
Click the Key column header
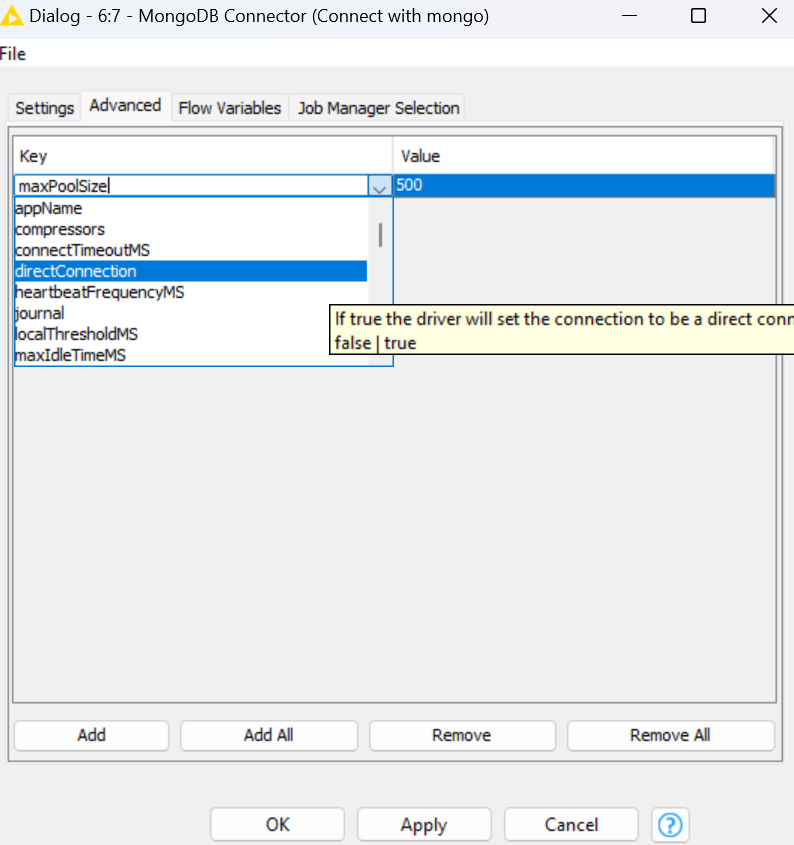point(203,156)
